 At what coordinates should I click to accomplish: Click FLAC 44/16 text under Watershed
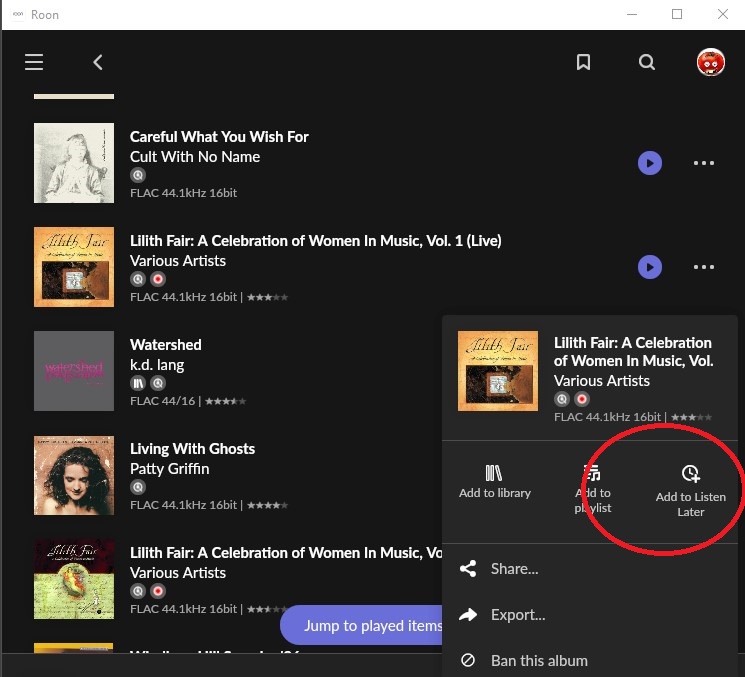point(162,401)
